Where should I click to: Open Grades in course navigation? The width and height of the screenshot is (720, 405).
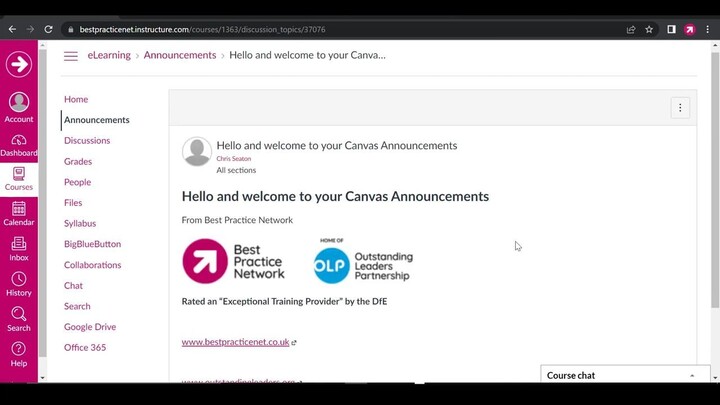[78, 162]
